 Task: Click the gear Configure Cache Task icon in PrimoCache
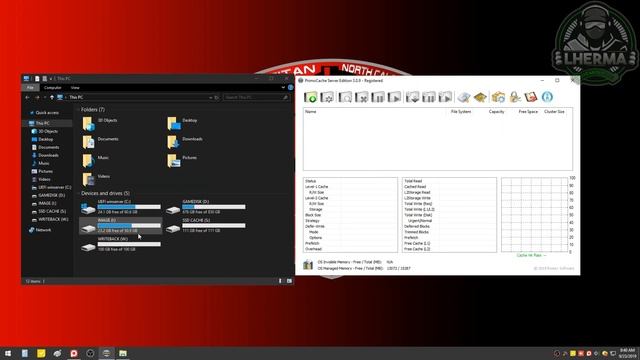[x=327, y=97]
